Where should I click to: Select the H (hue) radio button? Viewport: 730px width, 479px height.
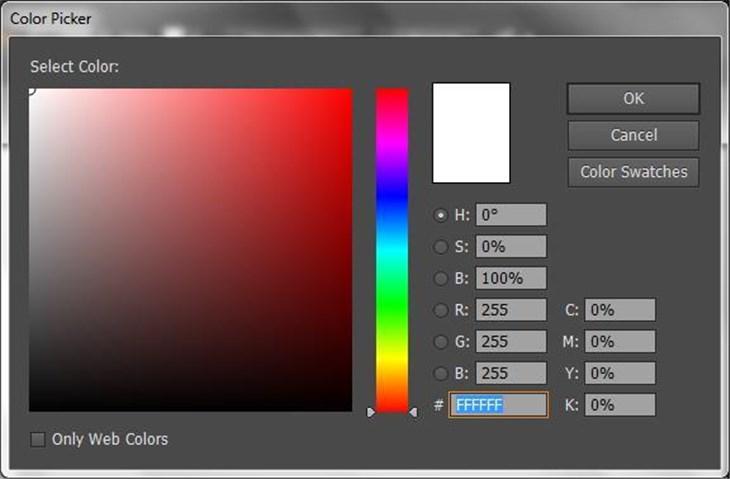pyautogui.click(x=440, y=215)
